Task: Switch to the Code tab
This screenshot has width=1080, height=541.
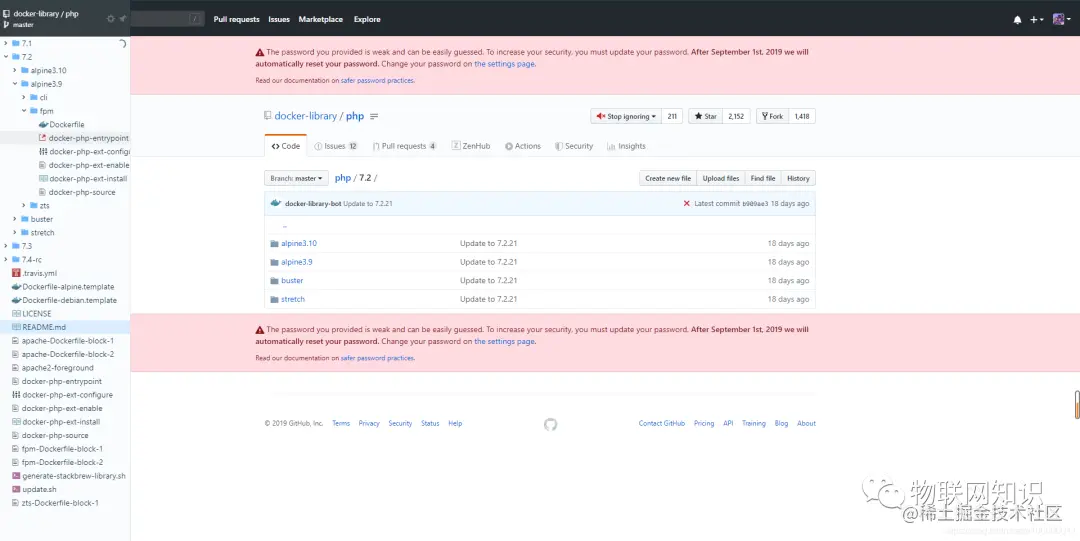Action: point(286,146)
